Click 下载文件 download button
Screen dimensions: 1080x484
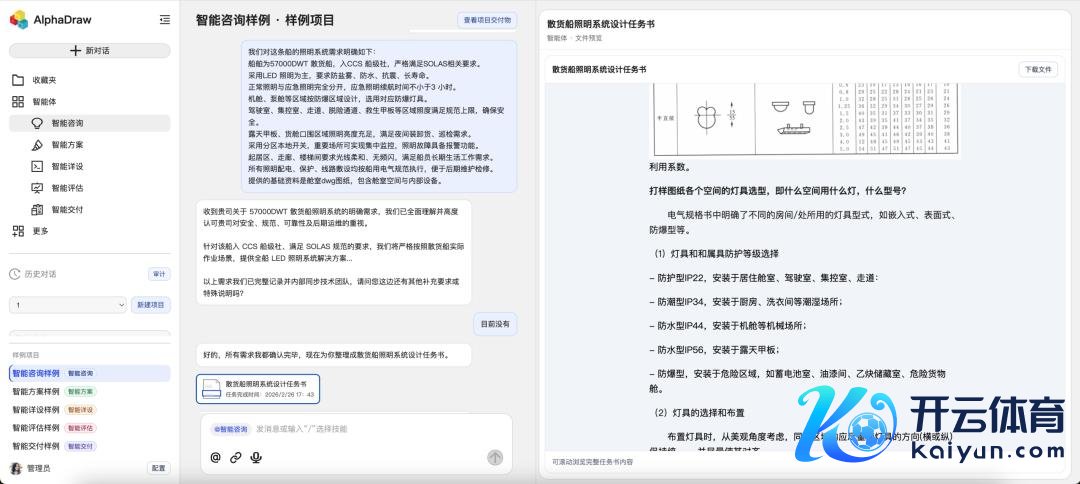pos(1037,70)
